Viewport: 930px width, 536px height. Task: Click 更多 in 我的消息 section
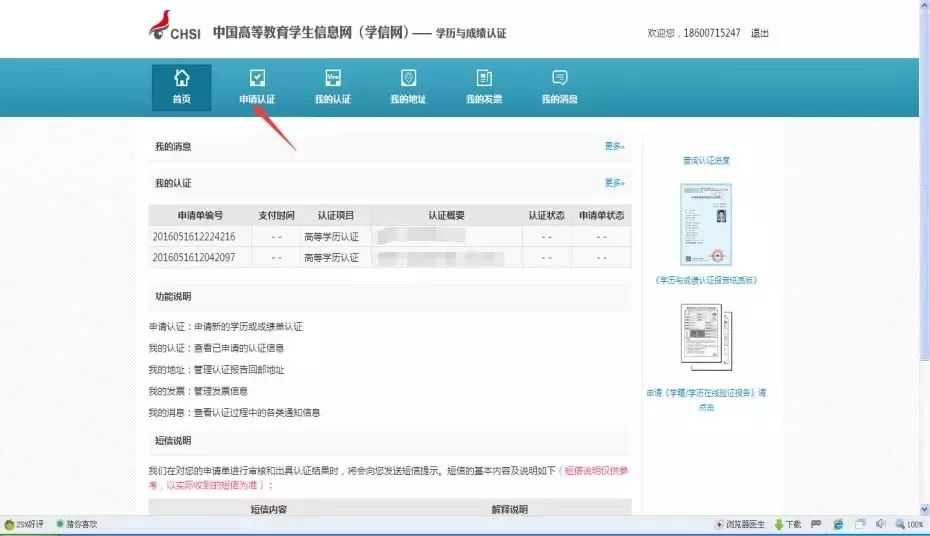[614, 146]
